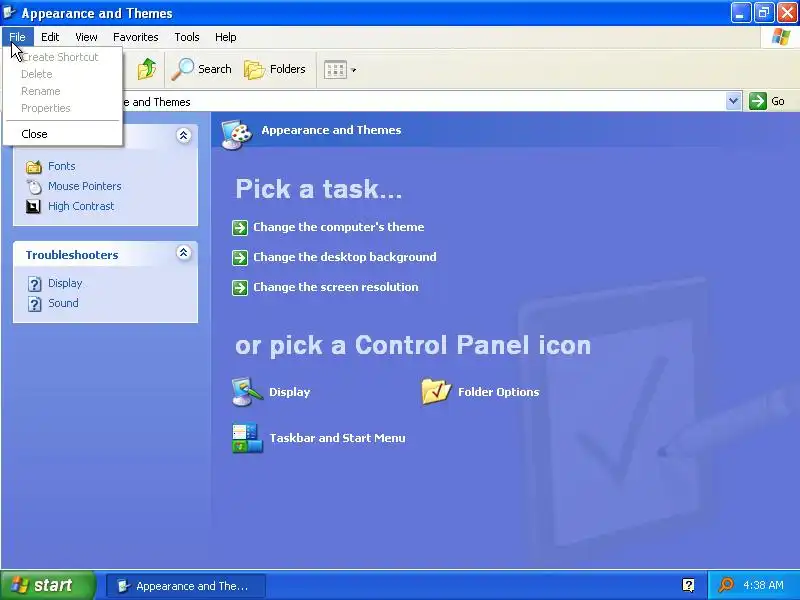Click the question mark tray icon
Viewport: 800px width, 600px height.
pyautogui.click(x=688, y=585)
